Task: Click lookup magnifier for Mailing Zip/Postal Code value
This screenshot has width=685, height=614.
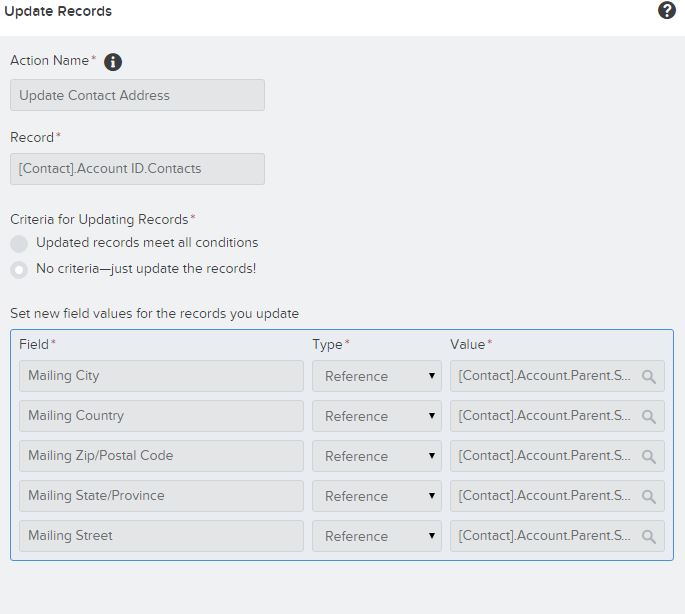Action: coord(649,457)
